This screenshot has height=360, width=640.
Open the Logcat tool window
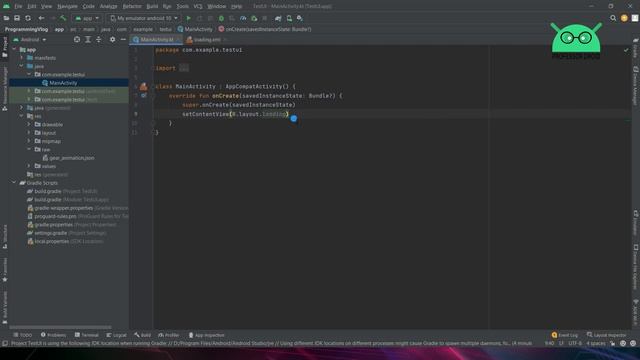pos(116,335)
